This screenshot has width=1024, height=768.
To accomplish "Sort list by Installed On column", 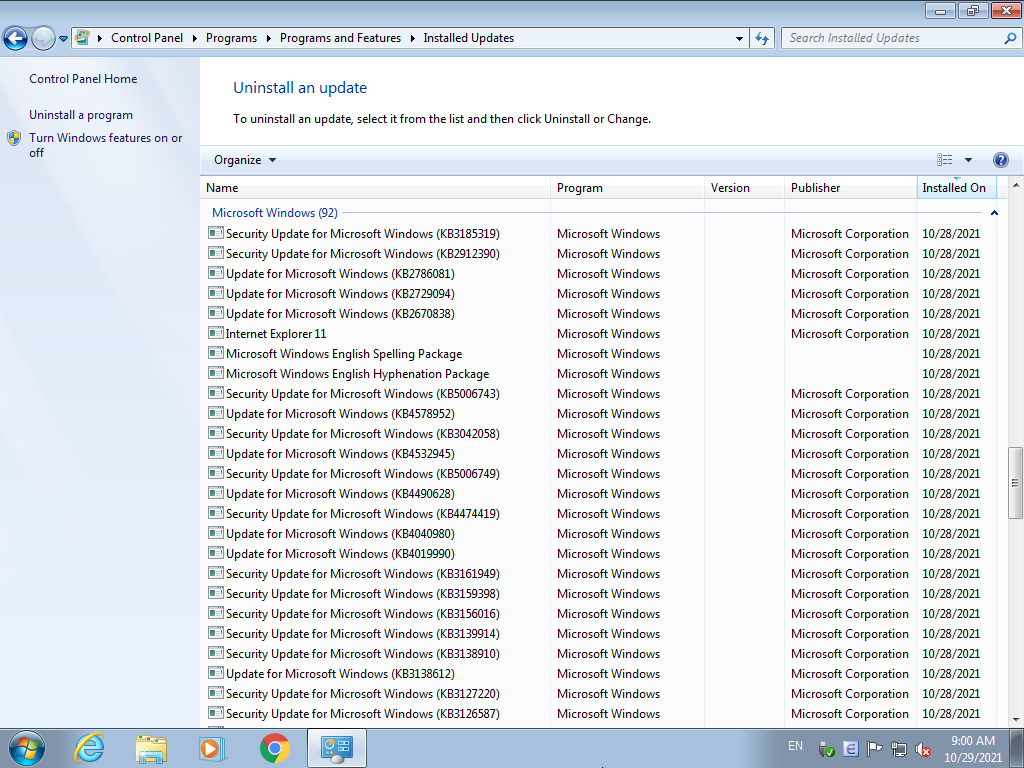I will click(x=954, y=188).
